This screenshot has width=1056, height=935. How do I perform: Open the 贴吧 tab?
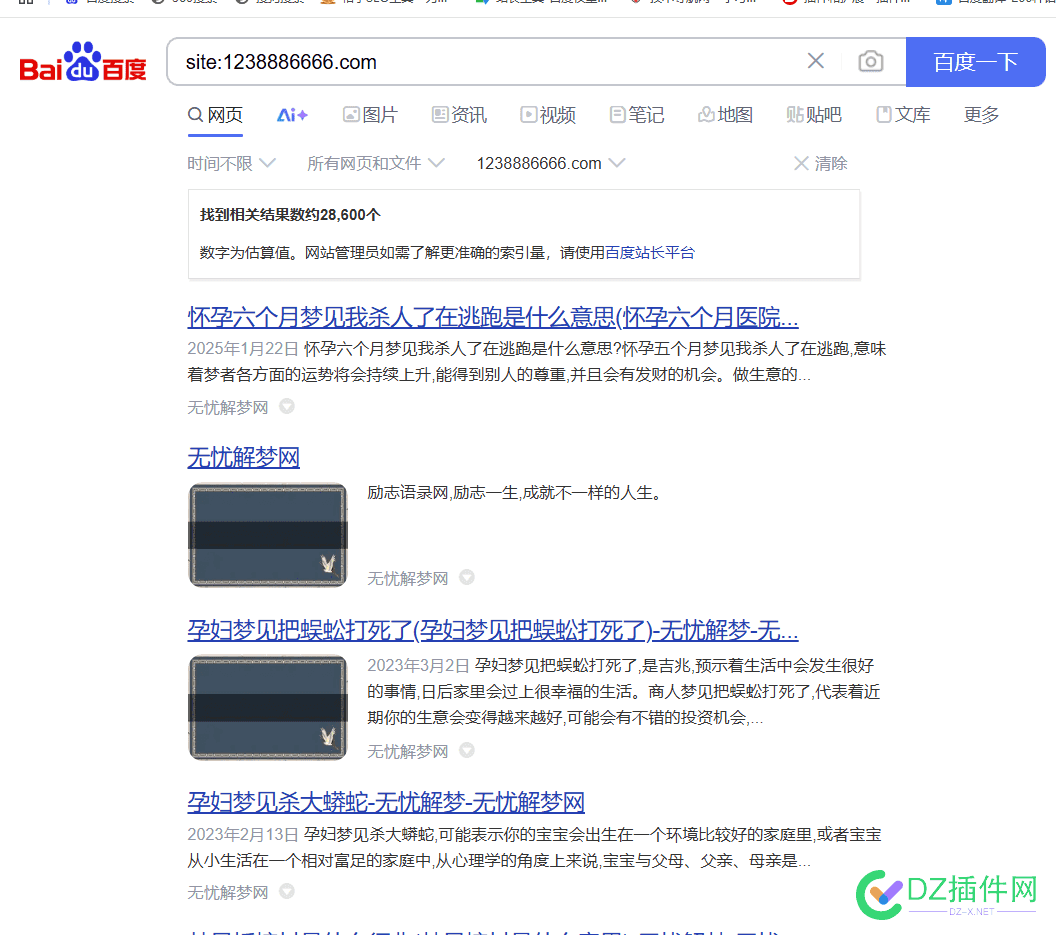pyautogui.click(x=814, y=115)
